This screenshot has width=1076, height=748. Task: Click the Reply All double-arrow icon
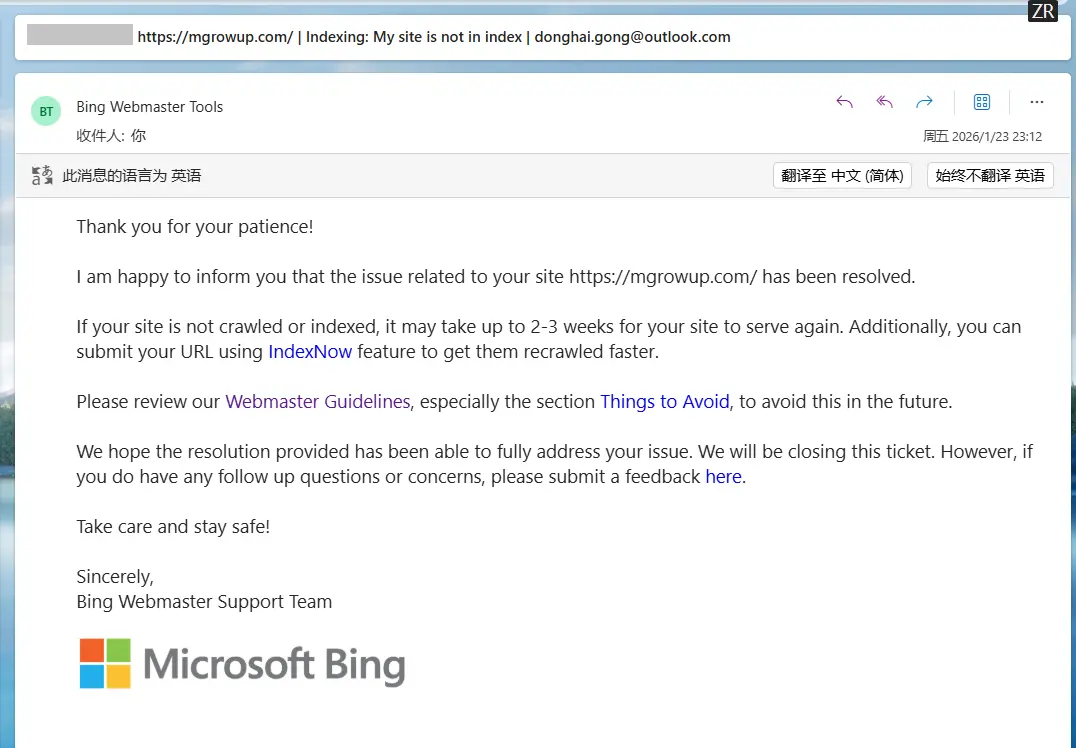click(885, 102)
